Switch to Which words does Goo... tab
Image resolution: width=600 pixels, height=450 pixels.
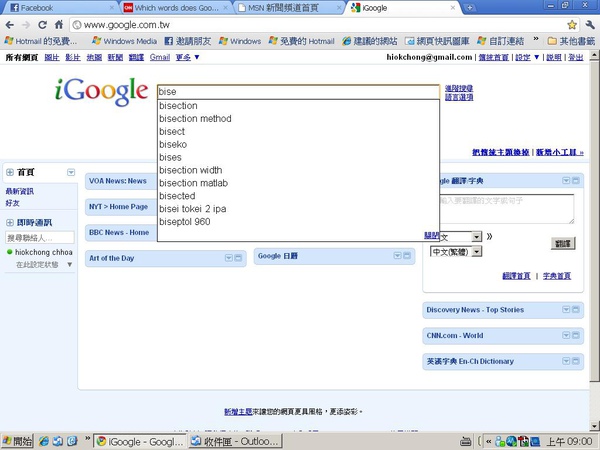pos(176,8)
